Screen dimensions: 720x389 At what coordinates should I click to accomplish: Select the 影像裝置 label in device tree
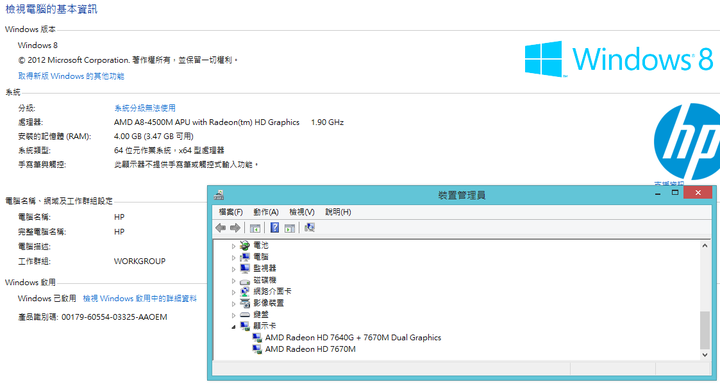[x=268, y=303]
